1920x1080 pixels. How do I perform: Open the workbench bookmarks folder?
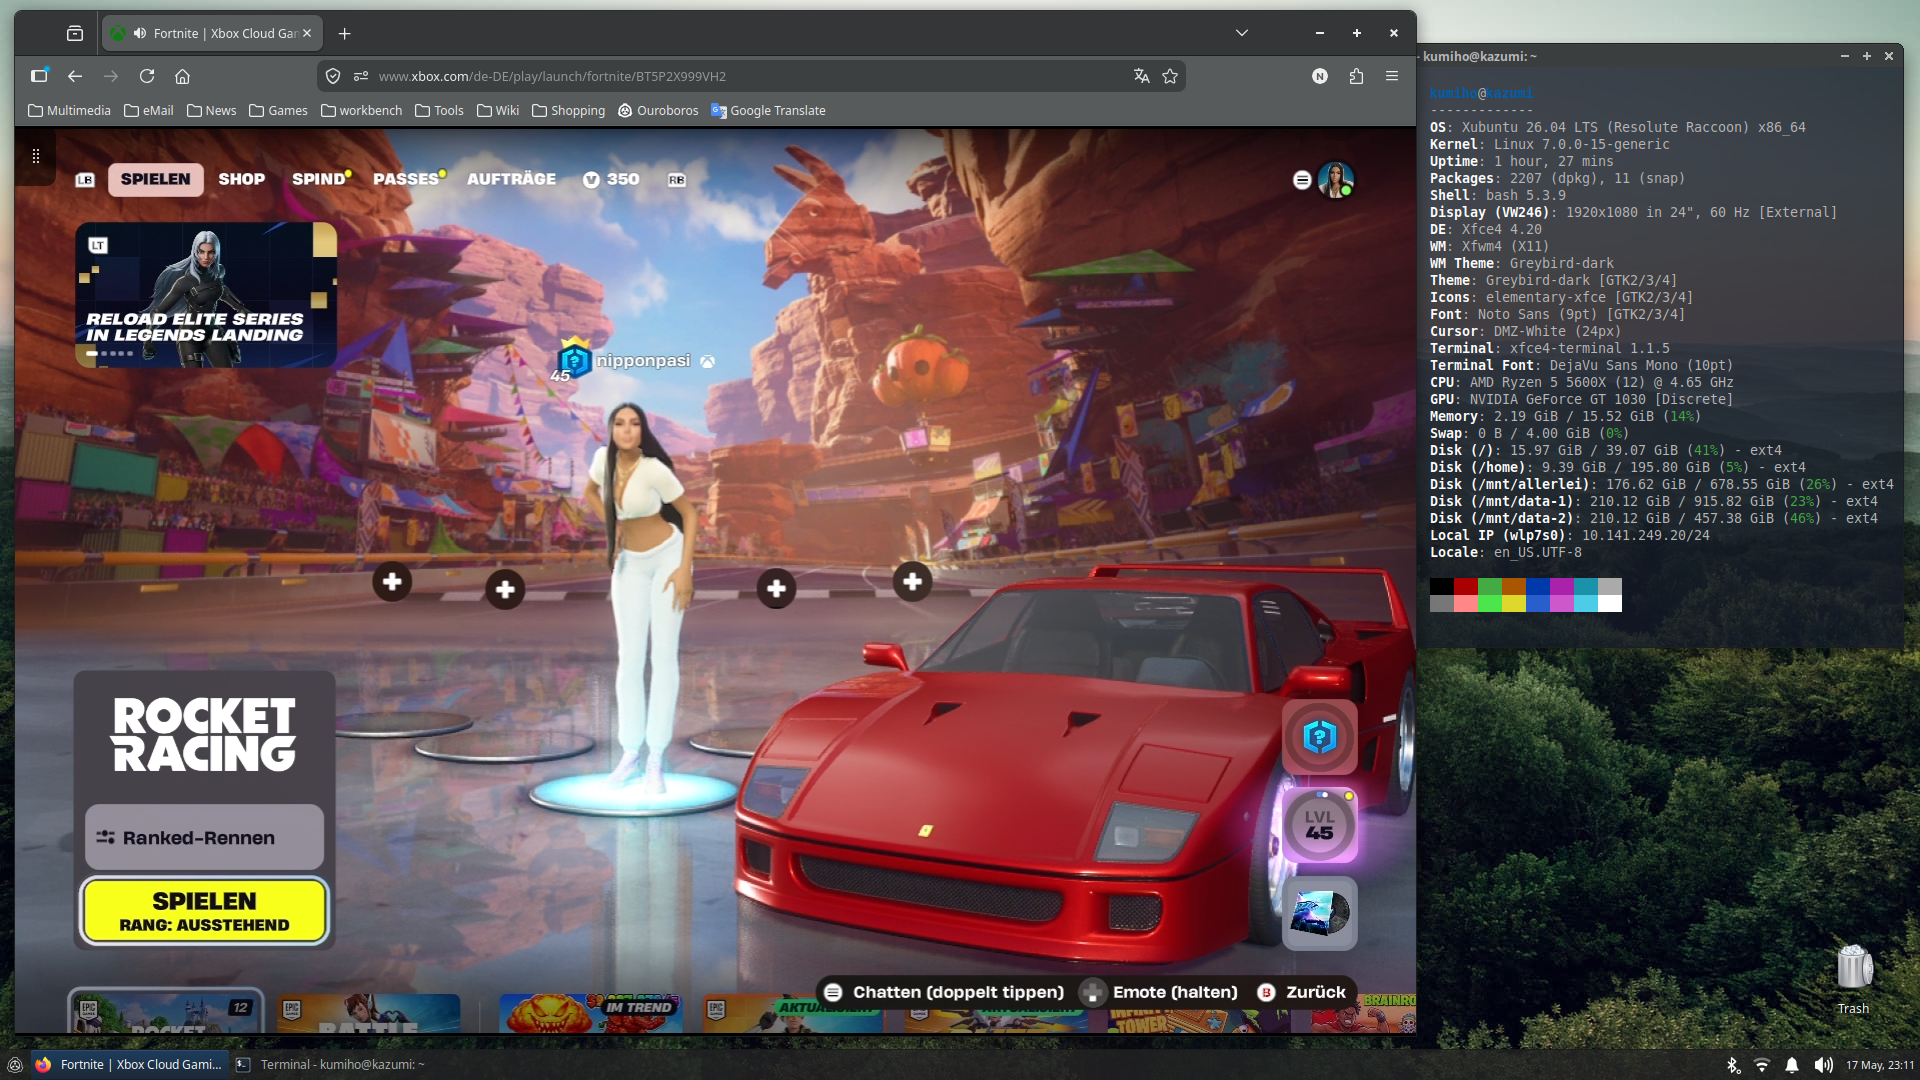point(361,110)
